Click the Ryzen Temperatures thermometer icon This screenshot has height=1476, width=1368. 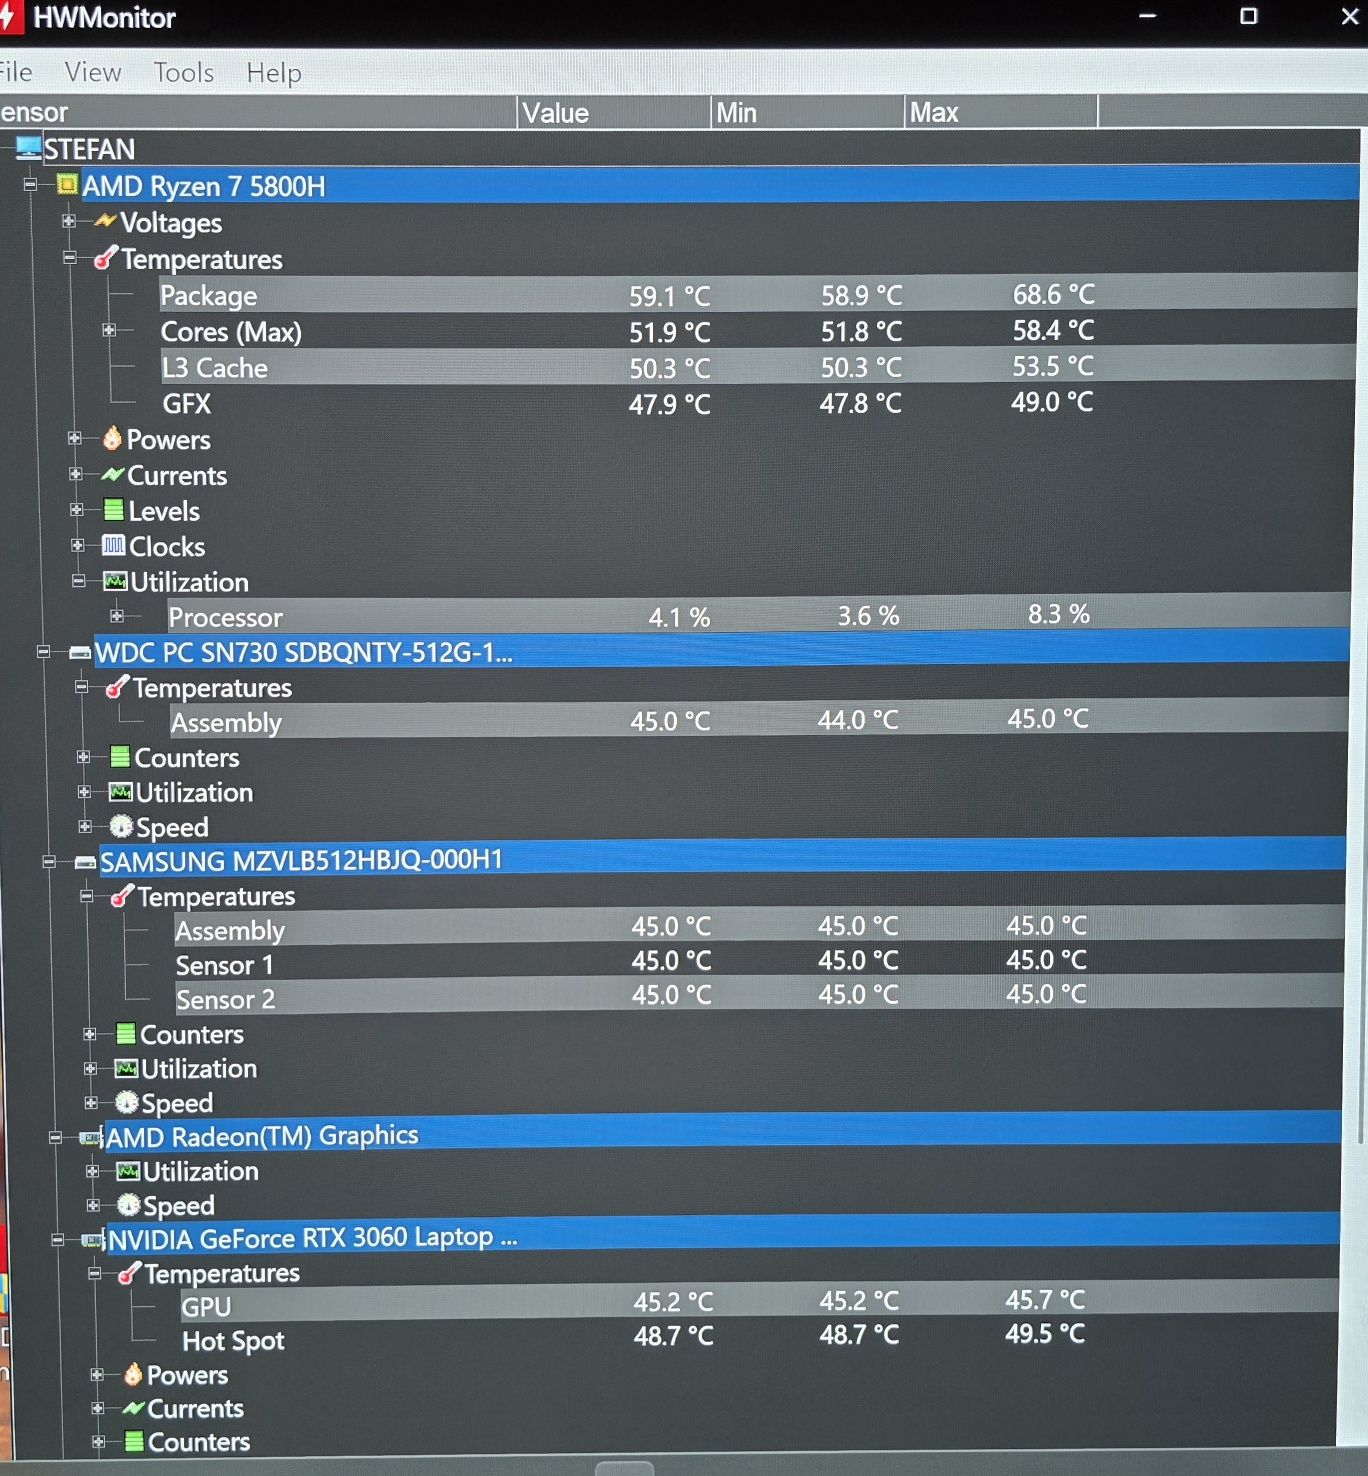click(105, 258)
